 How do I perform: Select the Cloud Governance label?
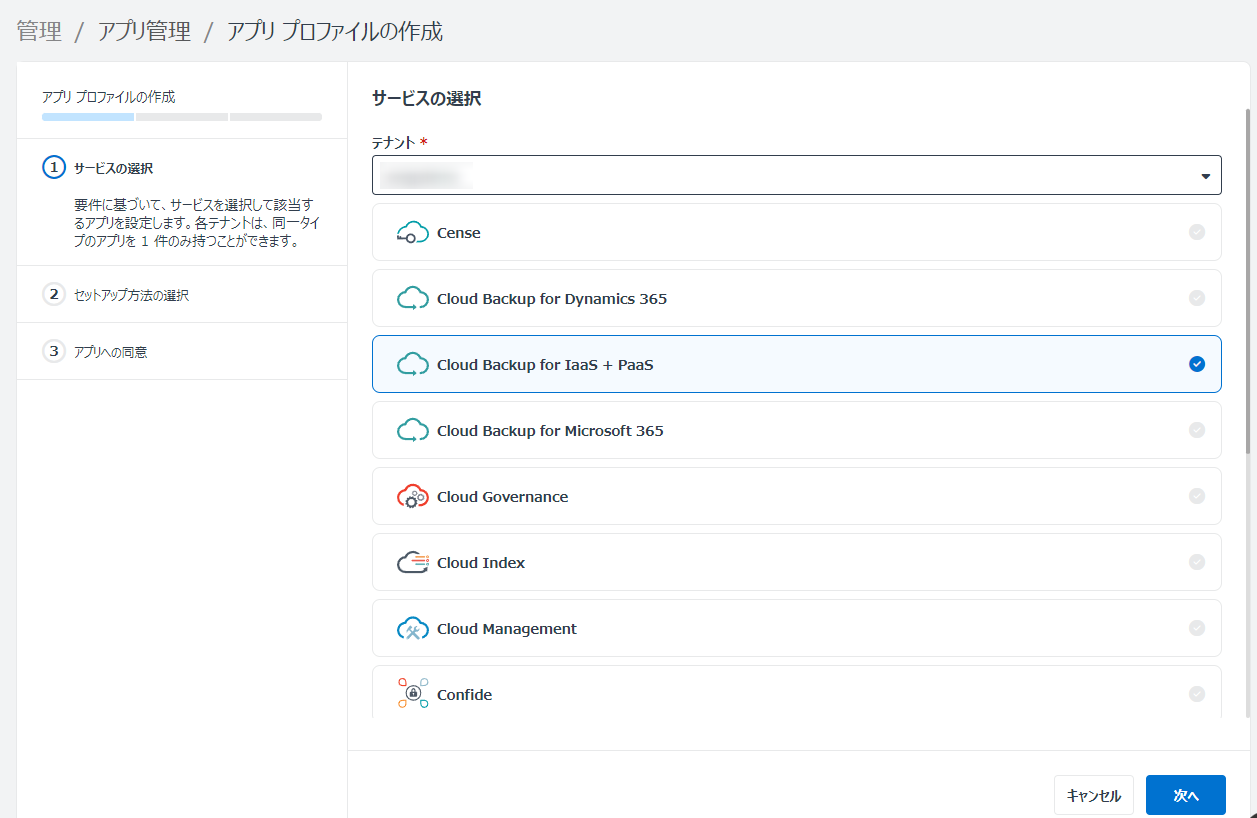502,497
